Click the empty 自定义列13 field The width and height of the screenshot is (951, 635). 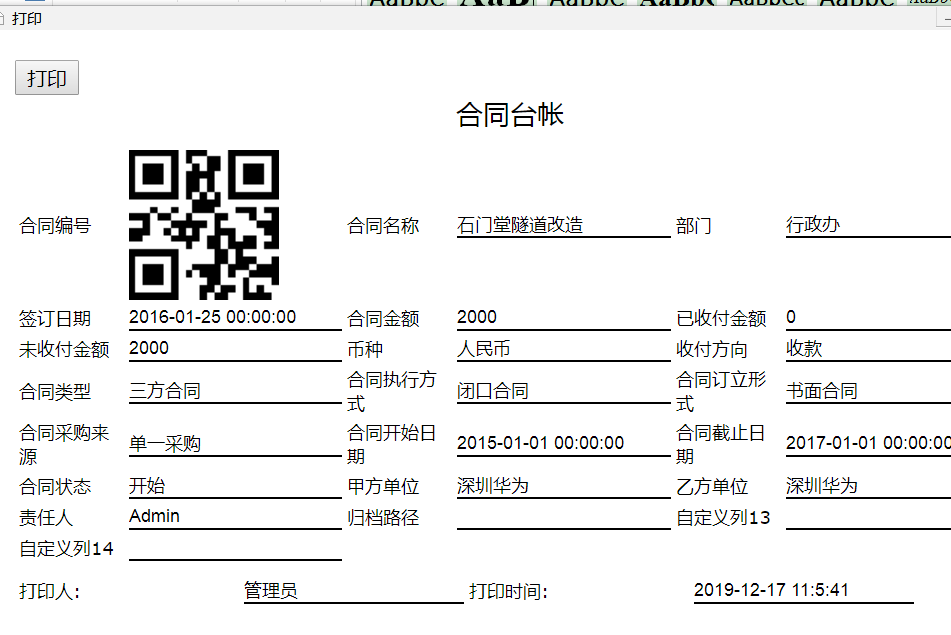coord(869,519)
